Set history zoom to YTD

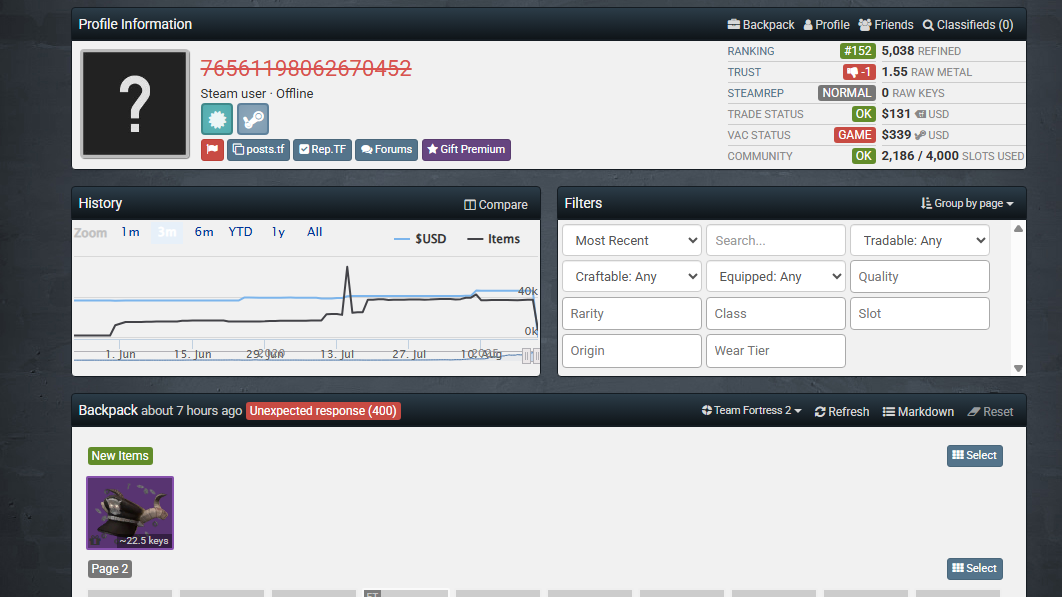(x=240, y=232)
